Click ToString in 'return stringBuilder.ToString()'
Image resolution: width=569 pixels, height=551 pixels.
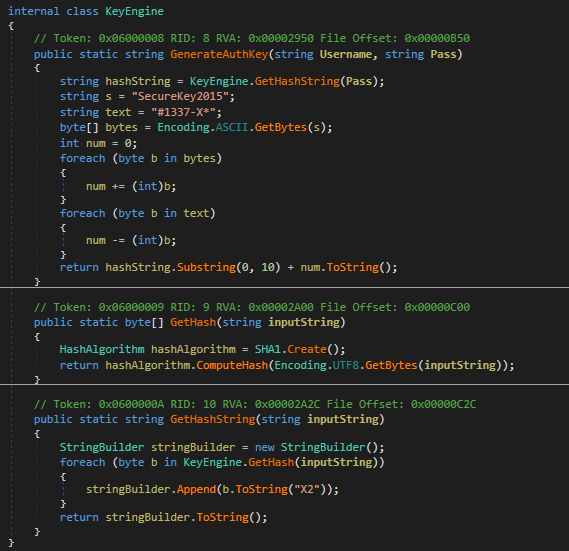pyautogui.click(x=222, y=517)
